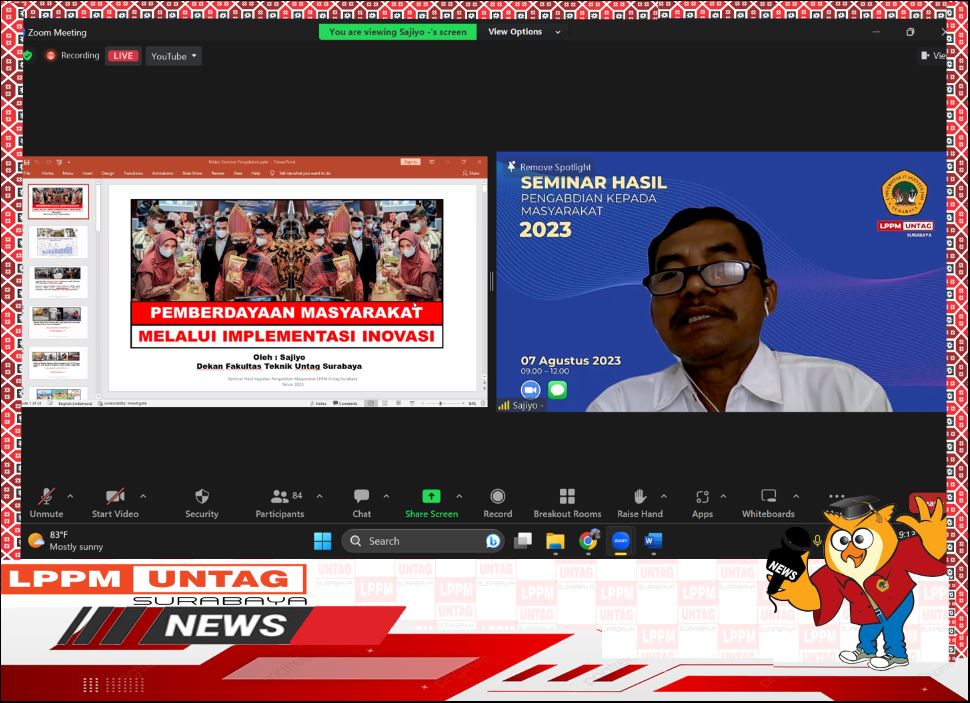
Task: Click the Share button in PowerPoint
Action: [x=471, y=173]
